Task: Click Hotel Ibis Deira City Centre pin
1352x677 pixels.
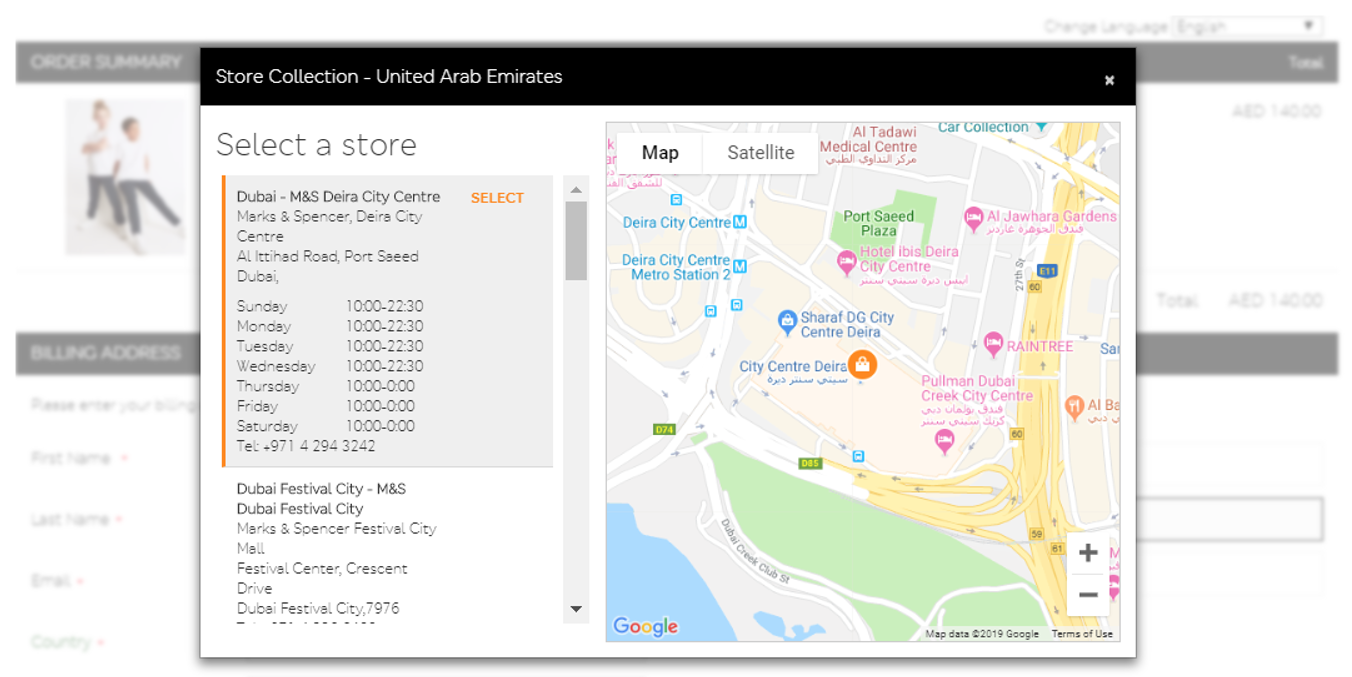Action: point(846,264)
